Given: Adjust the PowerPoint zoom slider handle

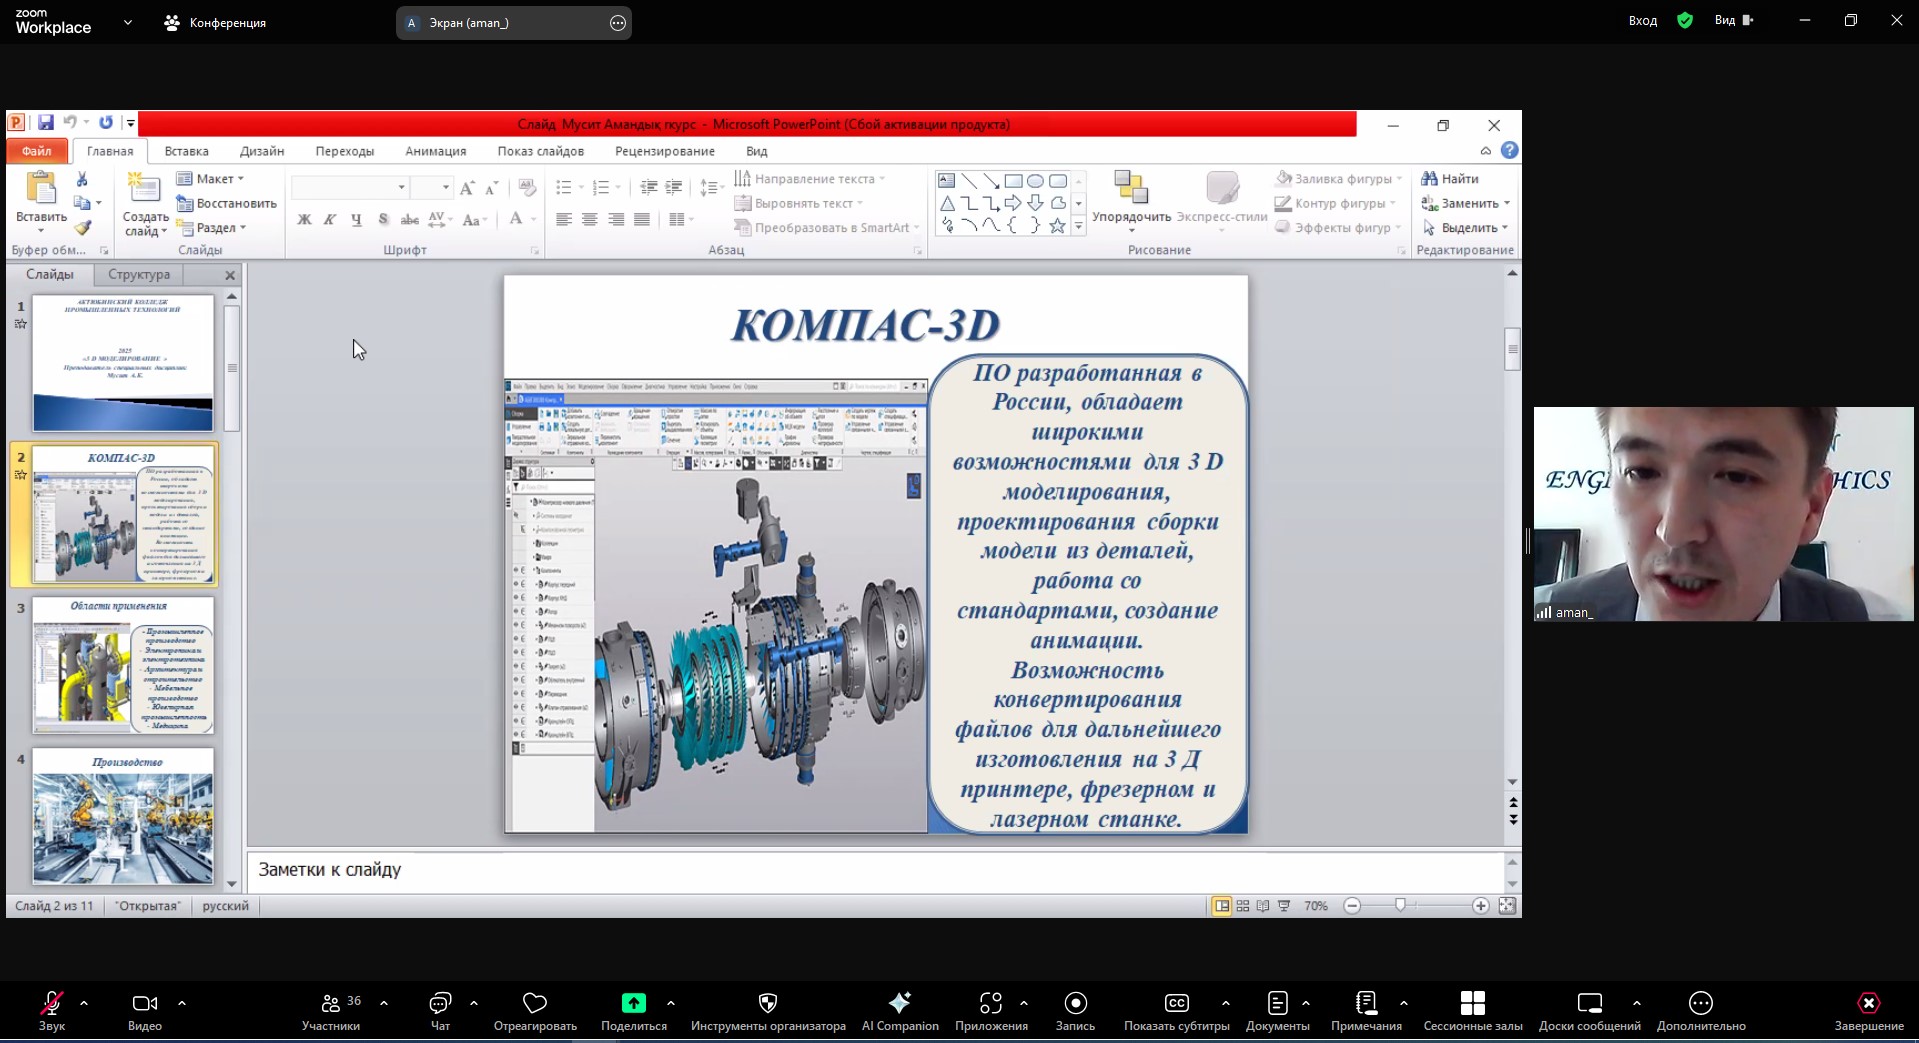Looking at the screenshot, I should (x=1400, y=906).
